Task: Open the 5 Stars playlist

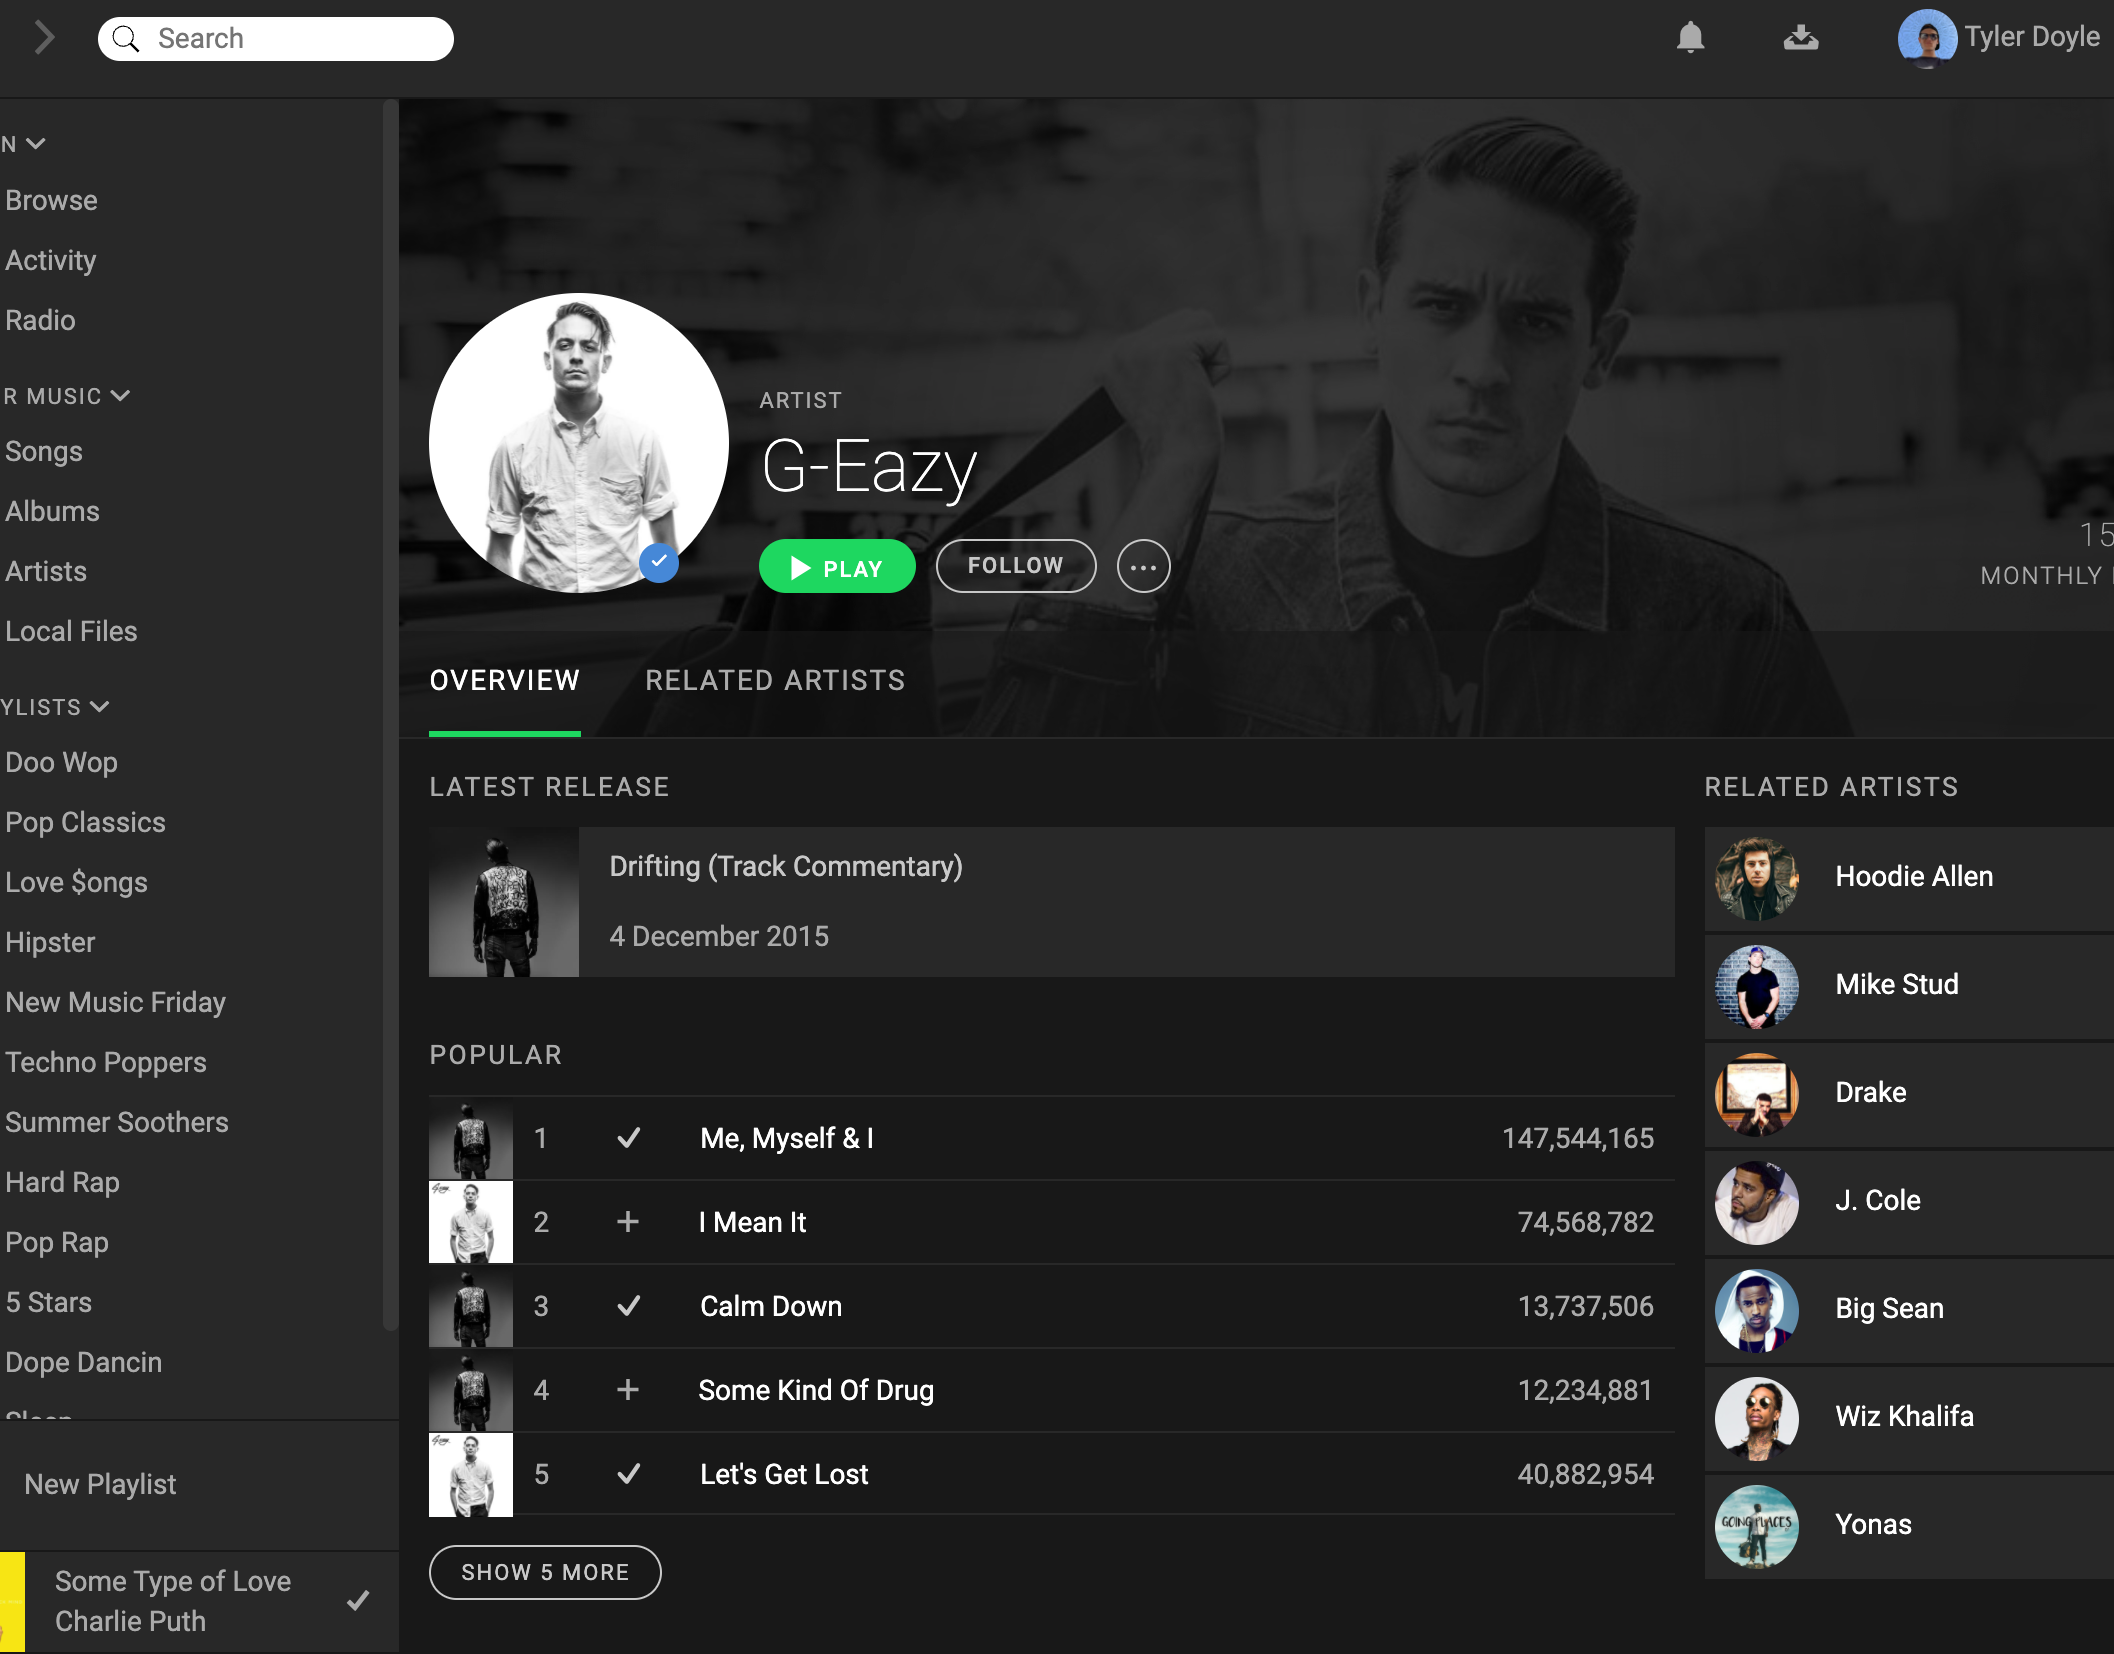Action: [x=48, y=1303]
